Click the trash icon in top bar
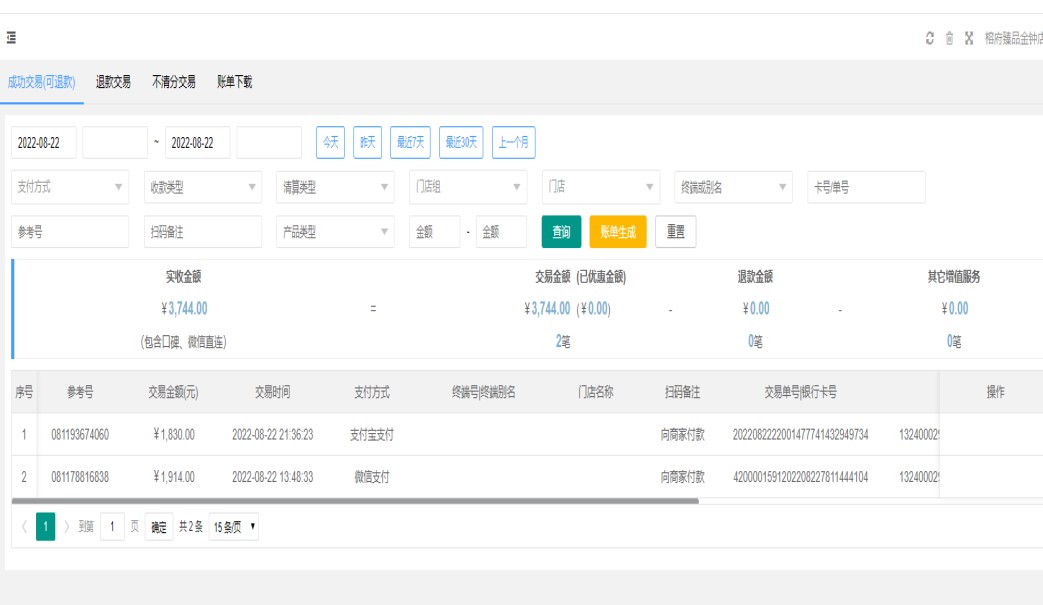The image size is (1043, 605). (949, 38)
